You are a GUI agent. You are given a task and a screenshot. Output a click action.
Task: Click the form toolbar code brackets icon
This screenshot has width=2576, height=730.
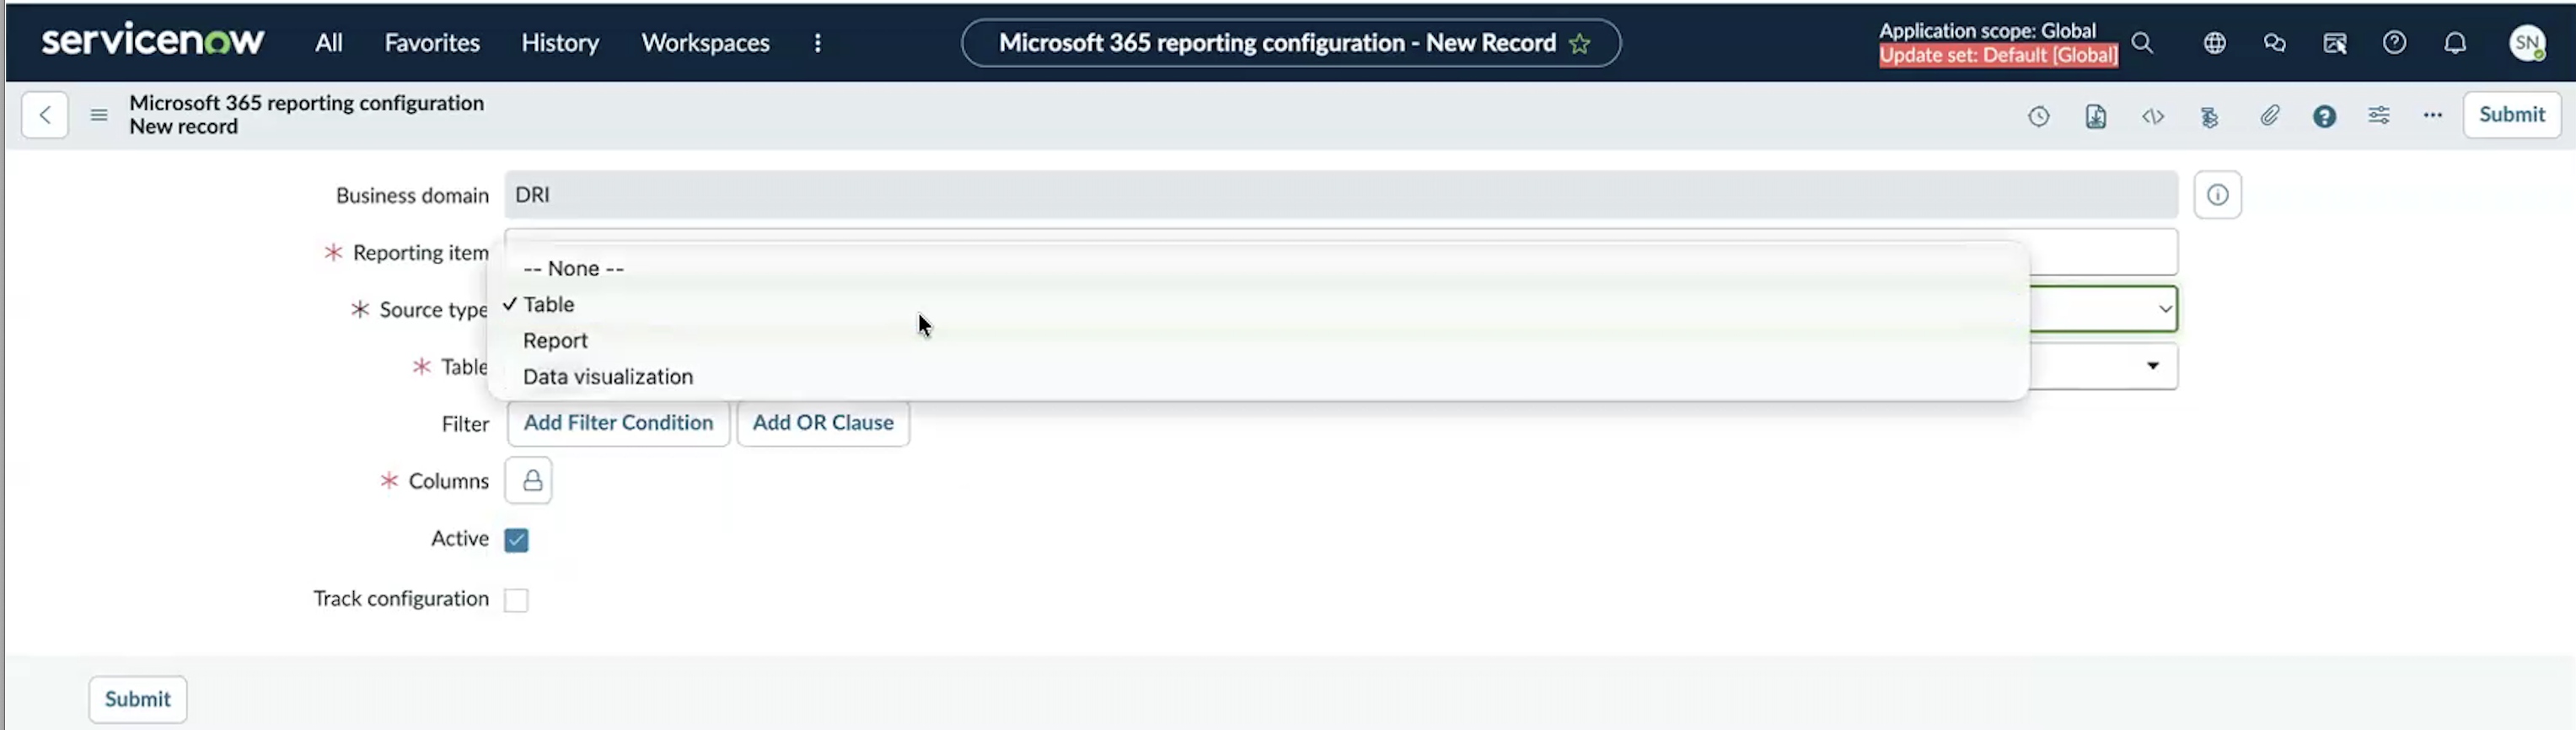[2153, 116]
